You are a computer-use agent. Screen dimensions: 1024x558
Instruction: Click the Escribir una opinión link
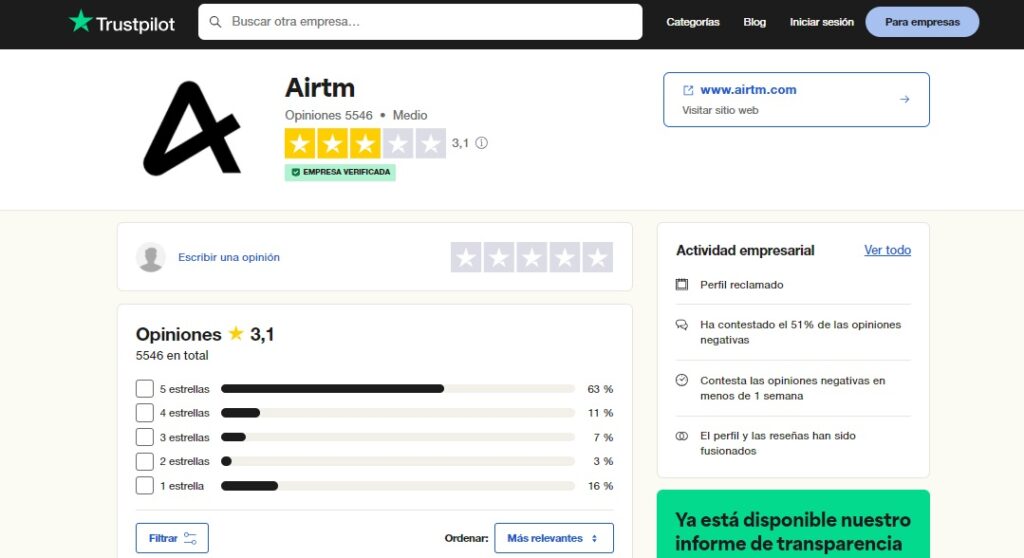tap(229, 257)
